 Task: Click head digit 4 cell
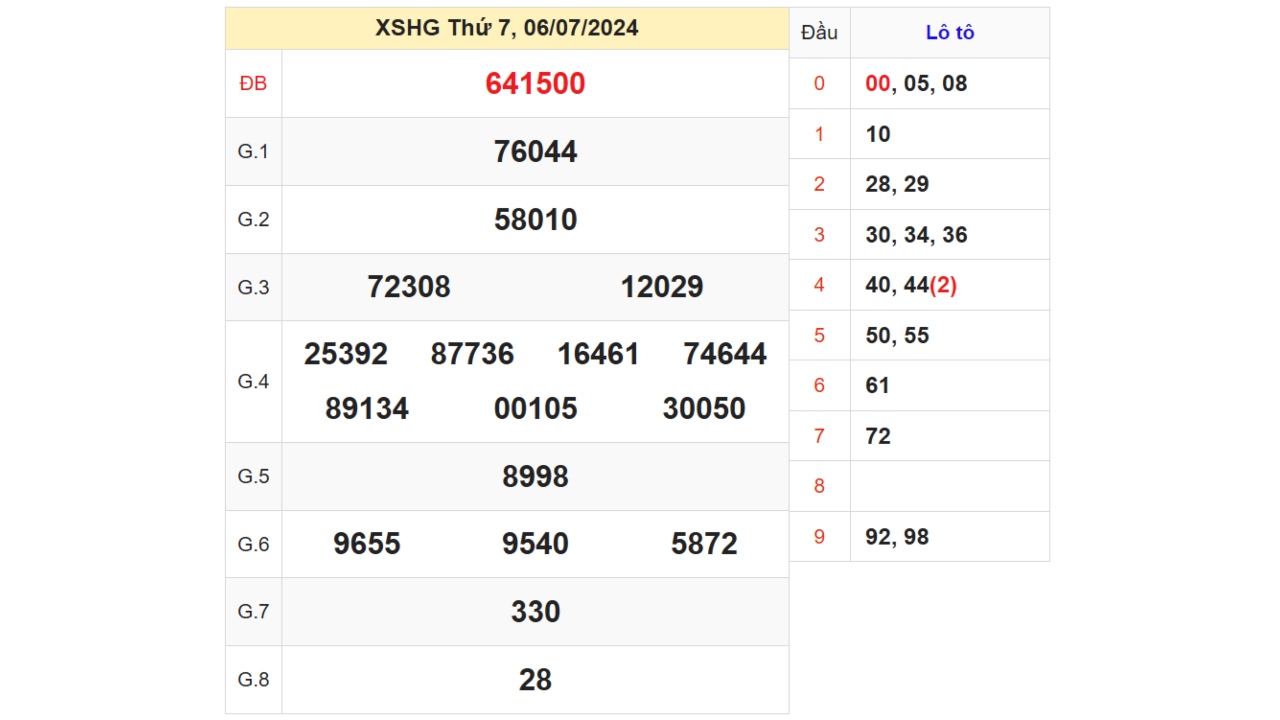[x=819, y=285]
